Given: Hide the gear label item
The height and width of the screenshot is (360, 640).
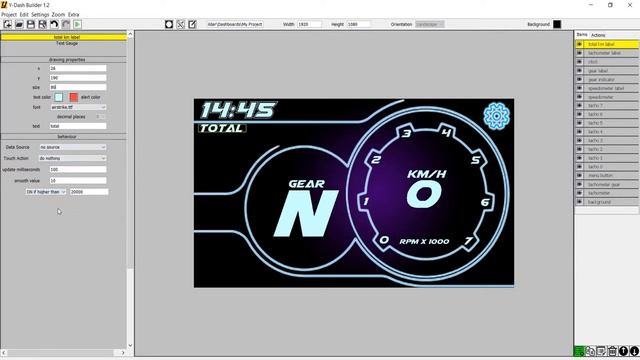Looking at the screenshot, I should pyautogui.click(x=579, y=71).
